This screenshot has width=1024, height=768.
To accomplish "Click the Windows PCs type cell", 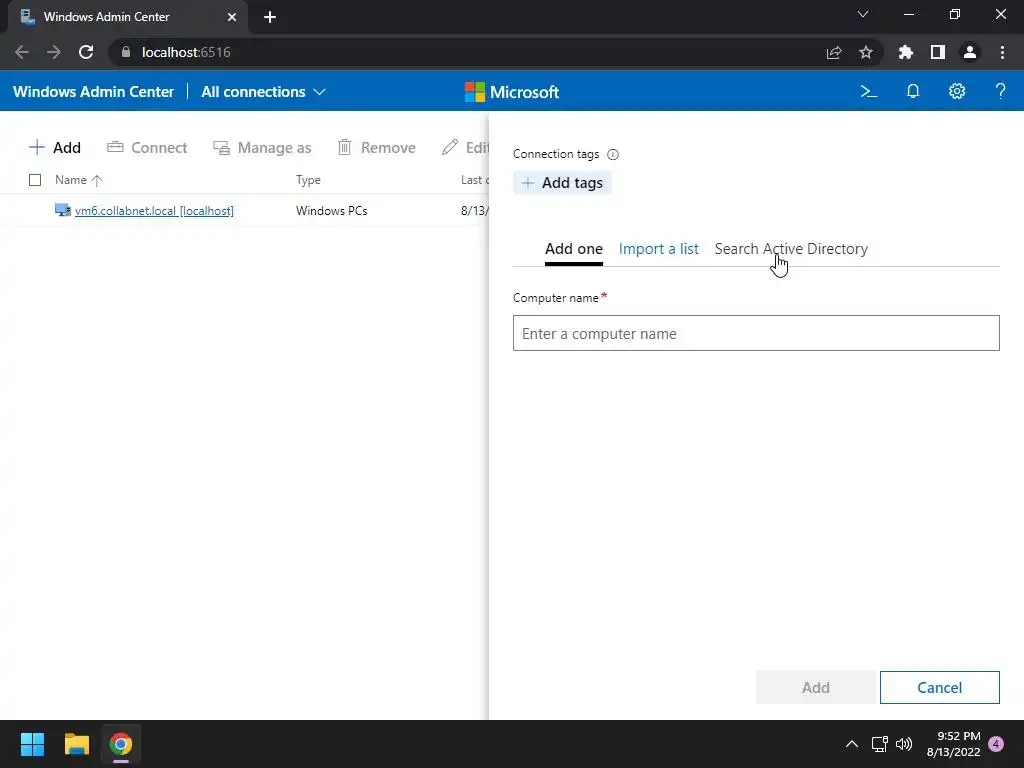I will (332, 211).
